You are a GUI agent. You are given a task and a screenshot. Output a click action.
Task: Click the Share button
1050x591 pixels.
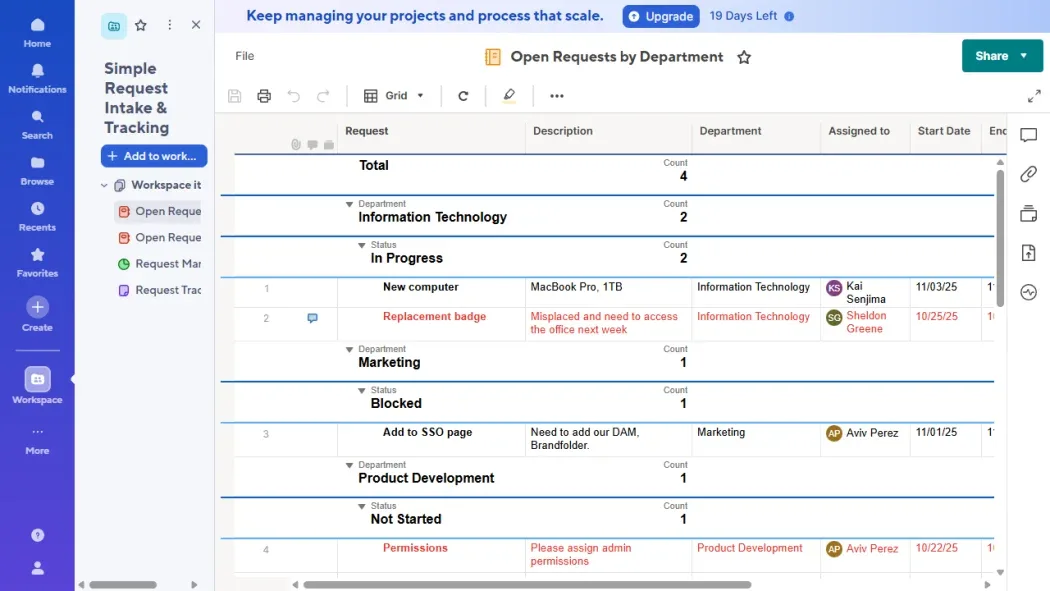click(991, 56)
